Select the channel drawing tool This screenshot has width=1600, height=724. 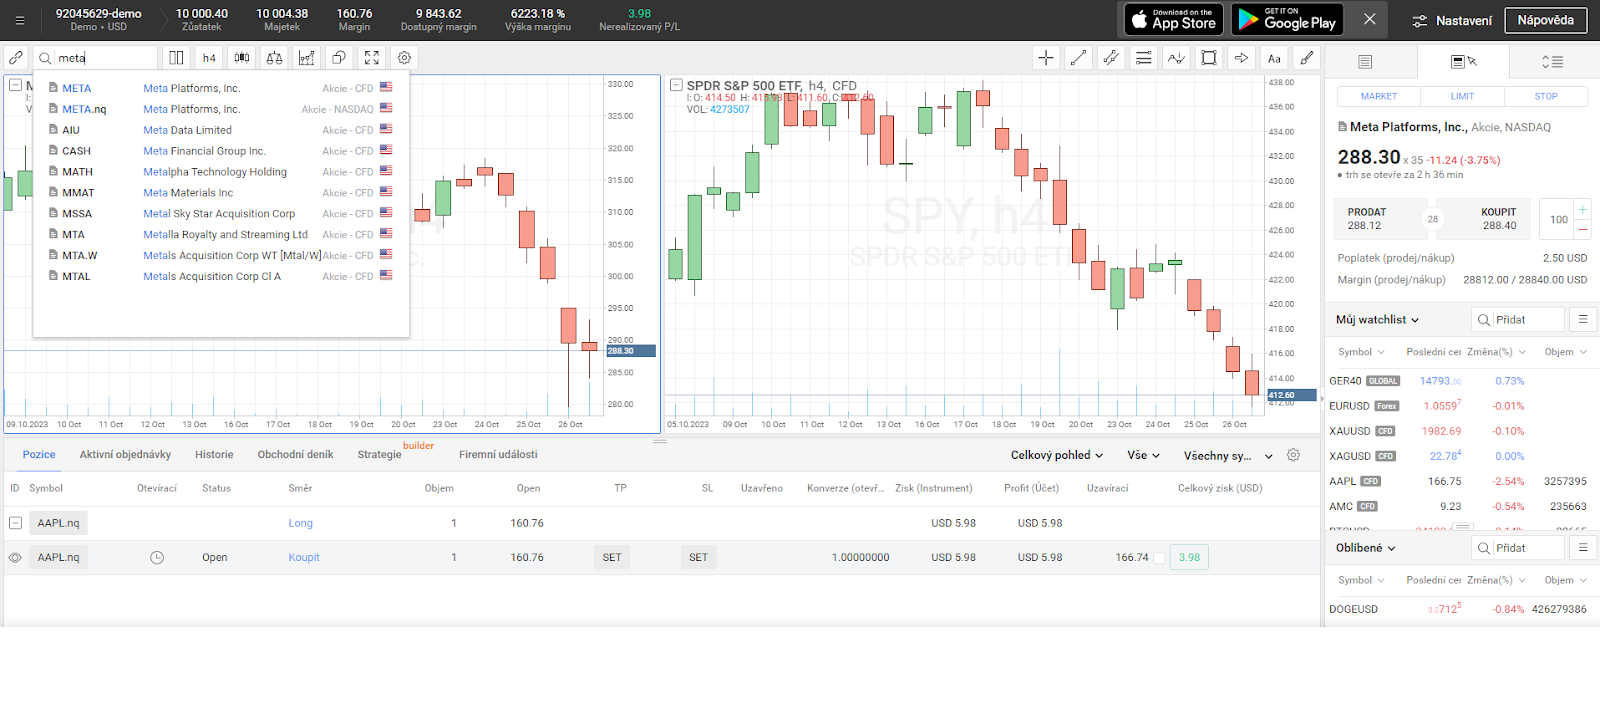(x=1111, y=58)
